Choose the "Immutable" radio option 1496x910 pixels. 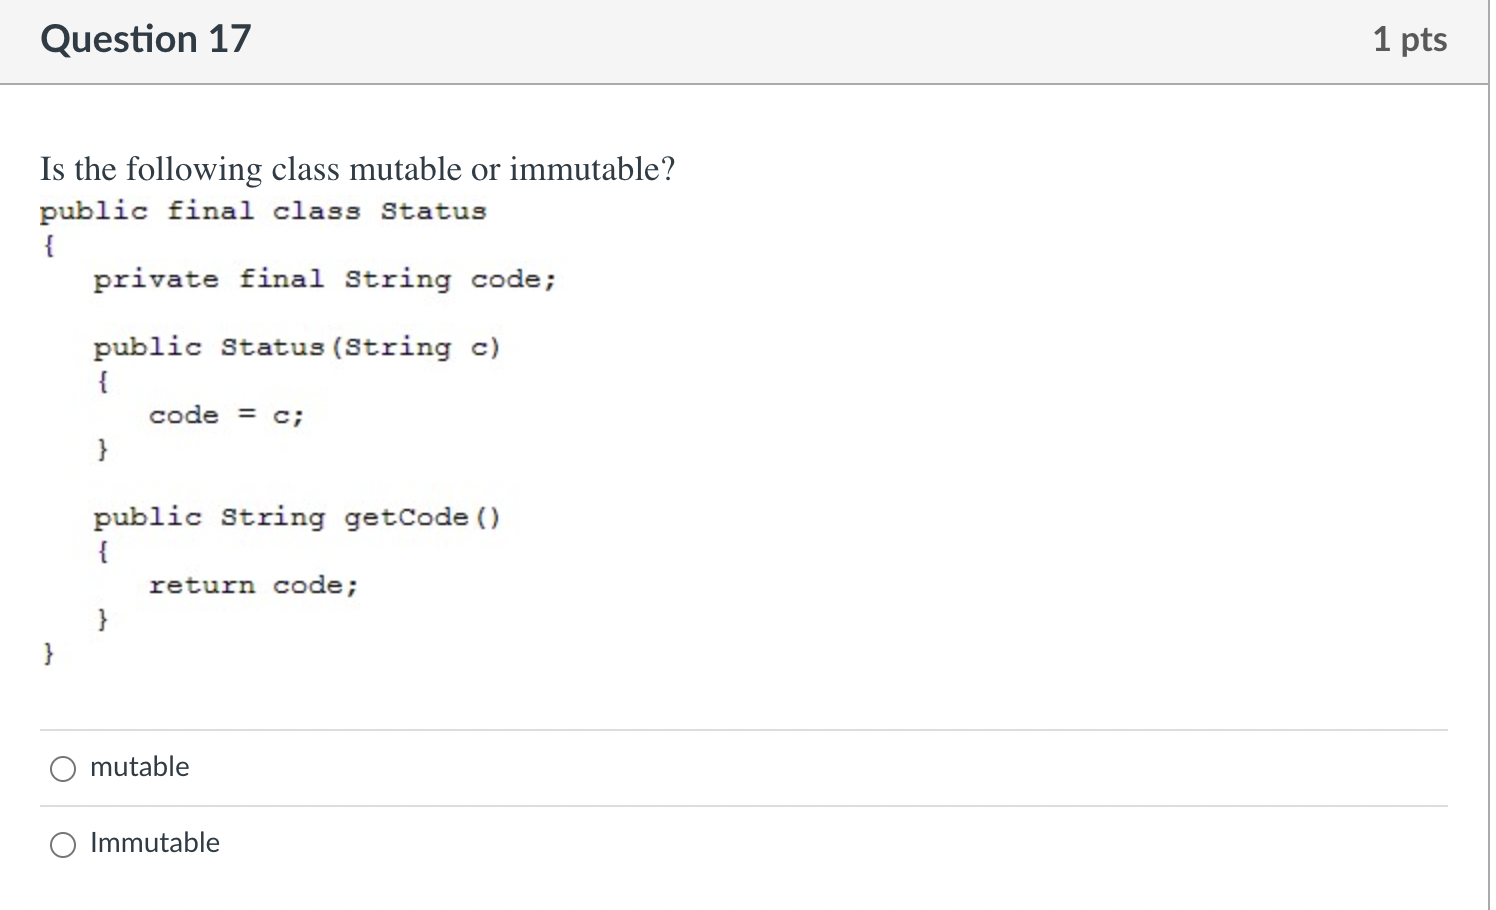(63, 845)
